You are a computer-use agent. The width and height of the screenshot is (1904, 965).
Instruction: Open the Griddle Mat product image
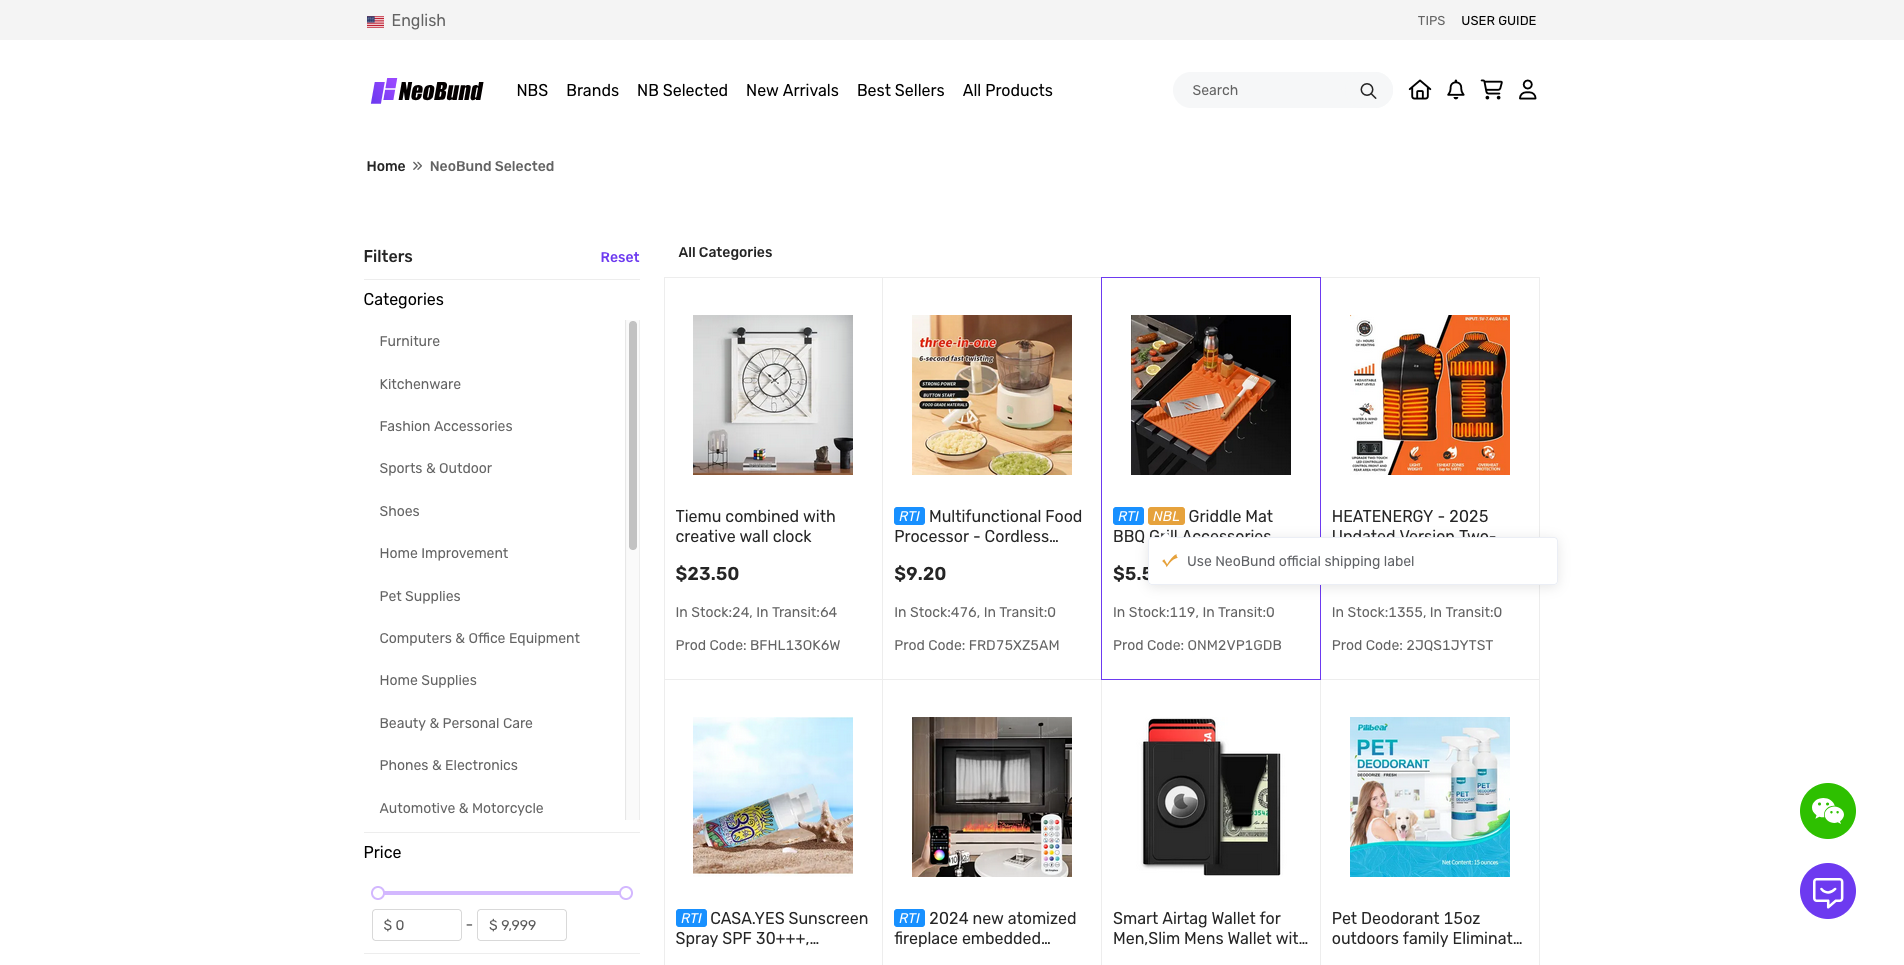pyautogui.click(x=1211, y=395)
